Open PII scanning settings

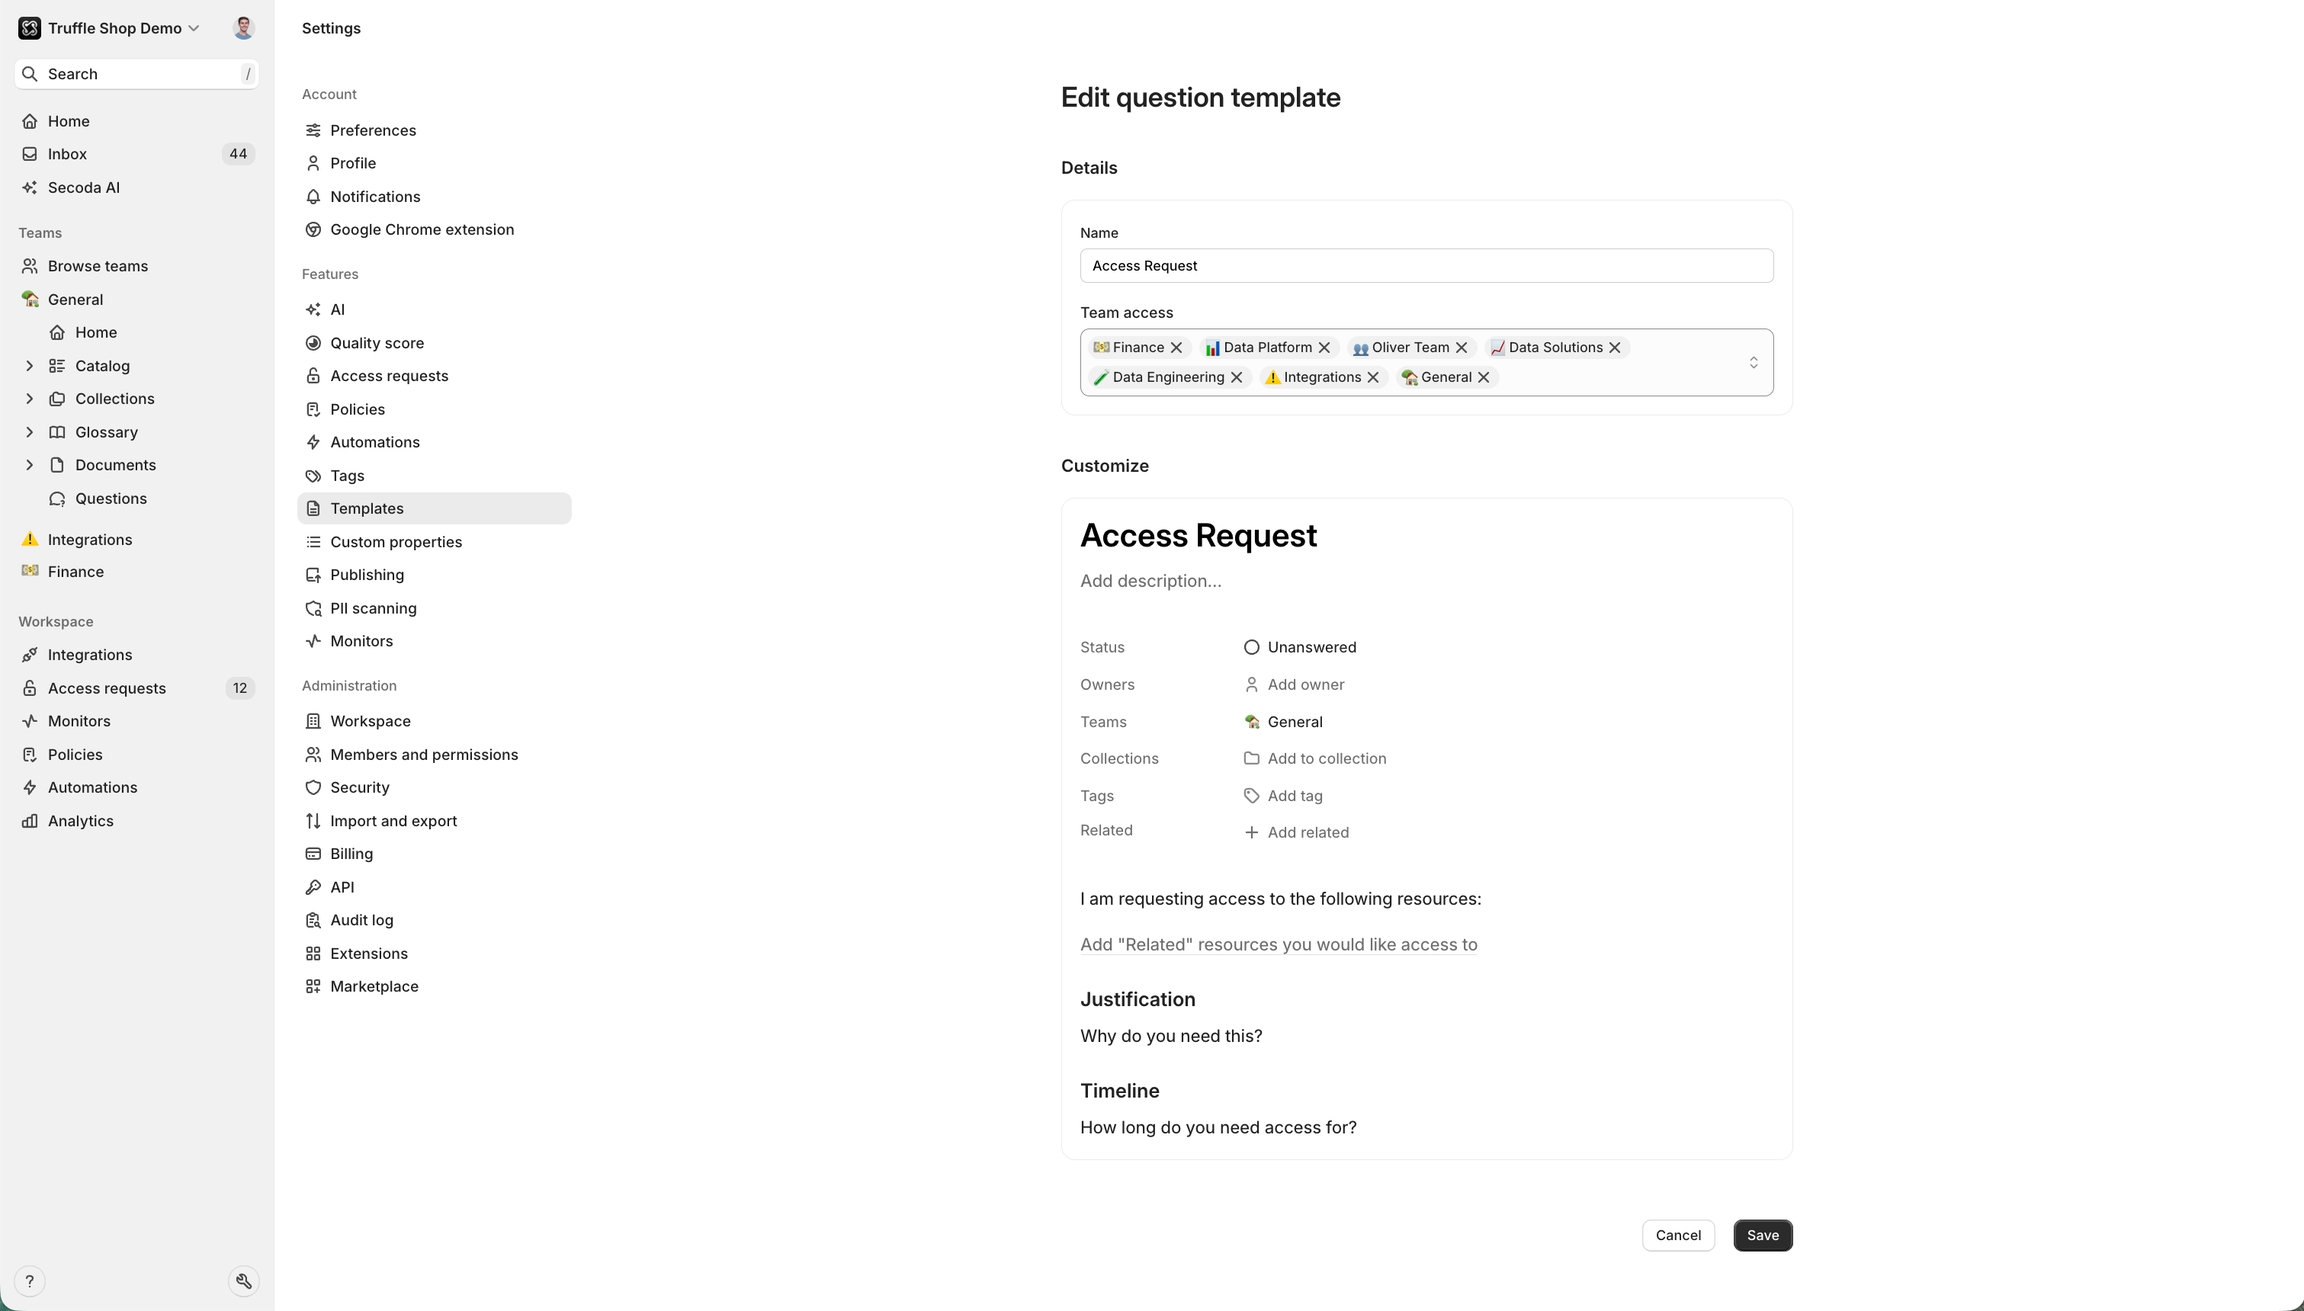pyautogui.click(x=373, y=608)
